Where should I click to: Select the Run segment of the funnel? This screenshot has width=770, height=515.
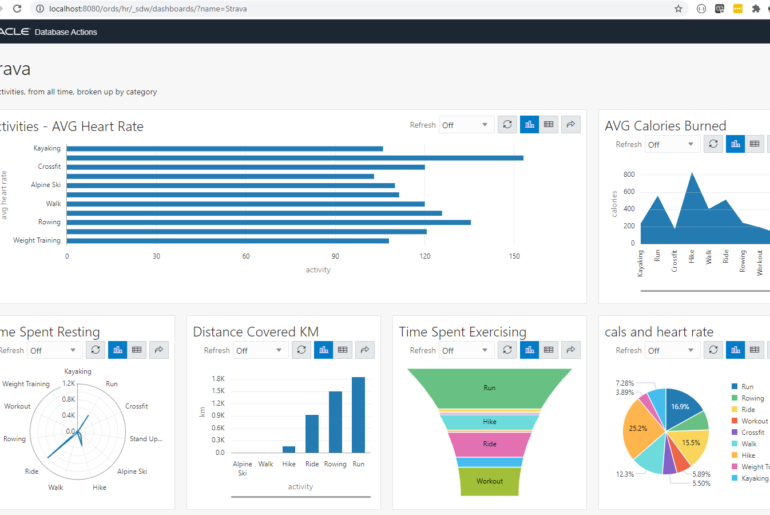coord(490,388)
